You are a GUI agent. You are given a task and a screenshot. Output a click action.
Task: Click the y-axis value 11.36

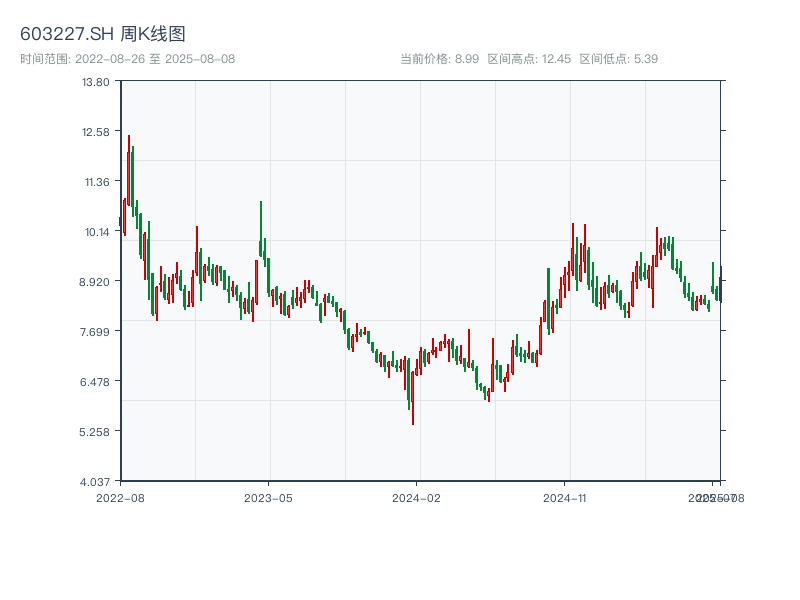(x=97, y=182)
